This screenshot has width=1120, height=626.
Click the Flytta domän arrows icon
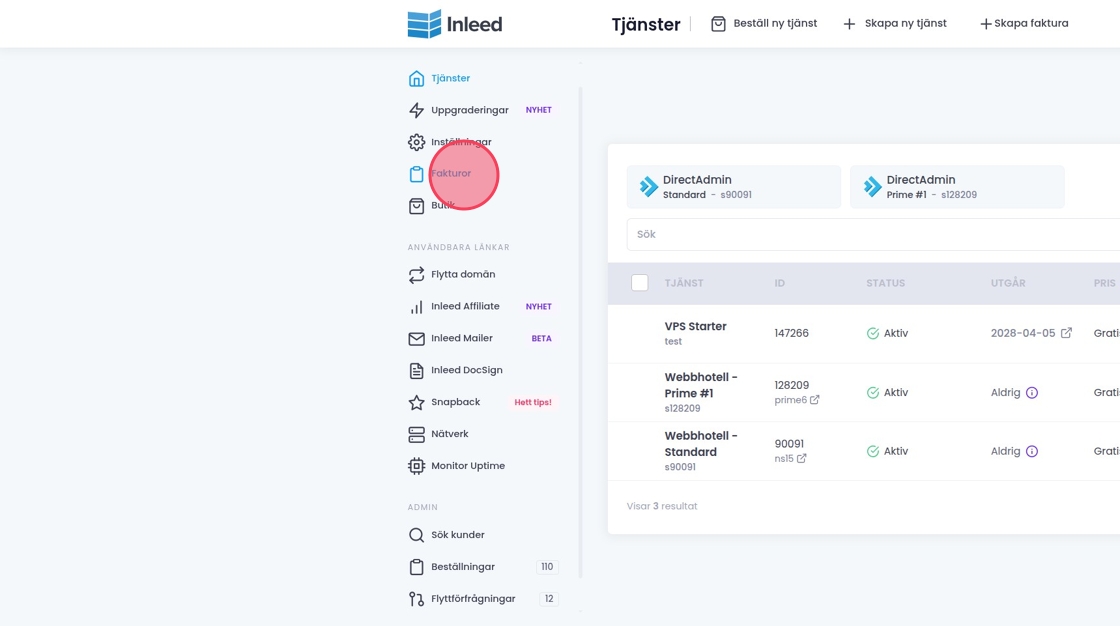[417, 275]
